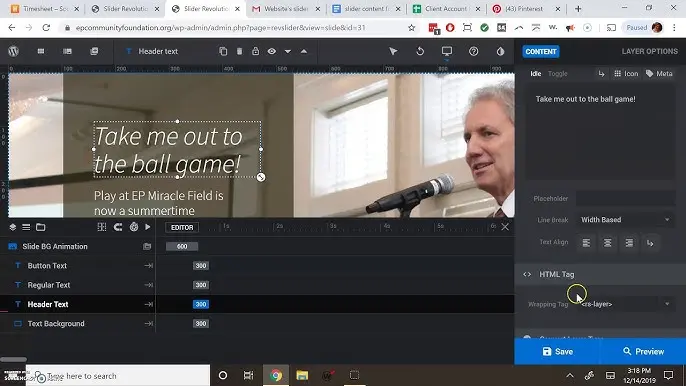The image size is (686, 386).
Task: Open the Layer name Header text field
Action: pos(158,51)
